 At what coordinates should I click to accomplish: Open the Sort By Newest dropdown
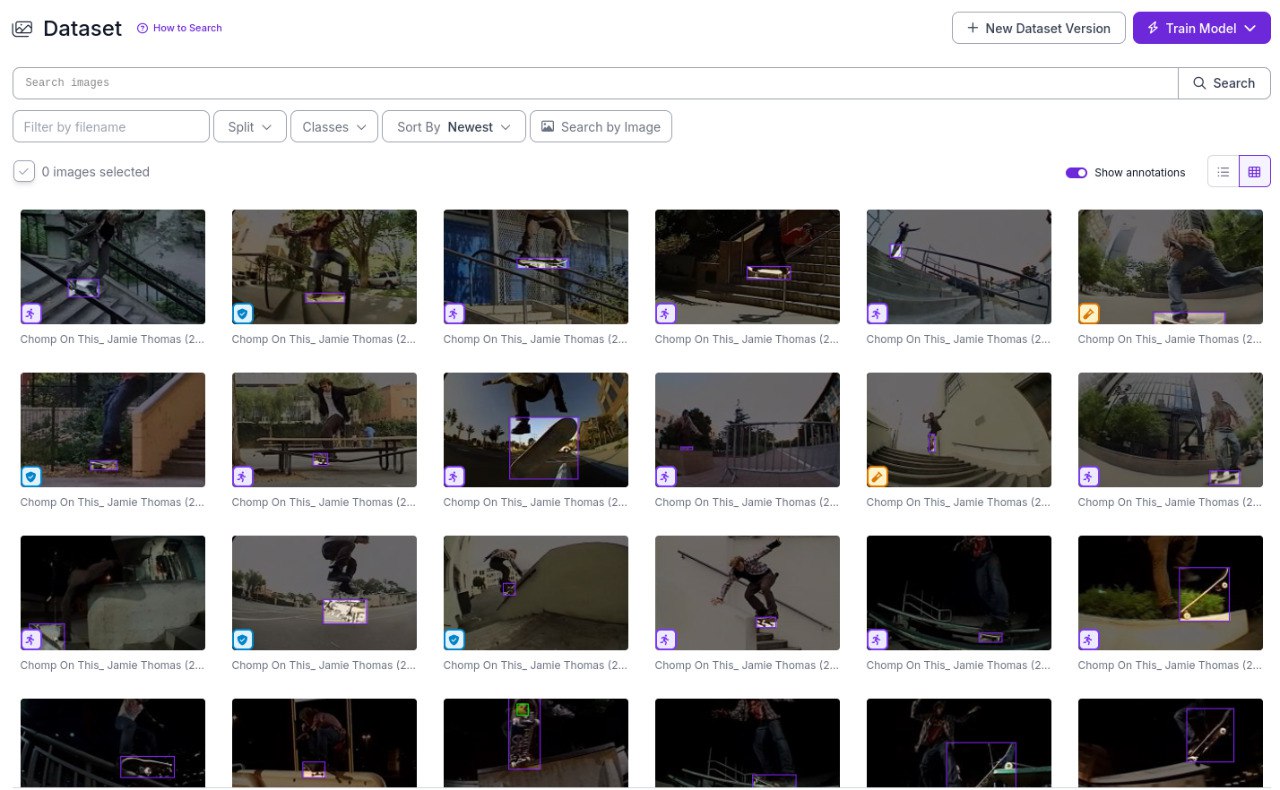point(454,127)
